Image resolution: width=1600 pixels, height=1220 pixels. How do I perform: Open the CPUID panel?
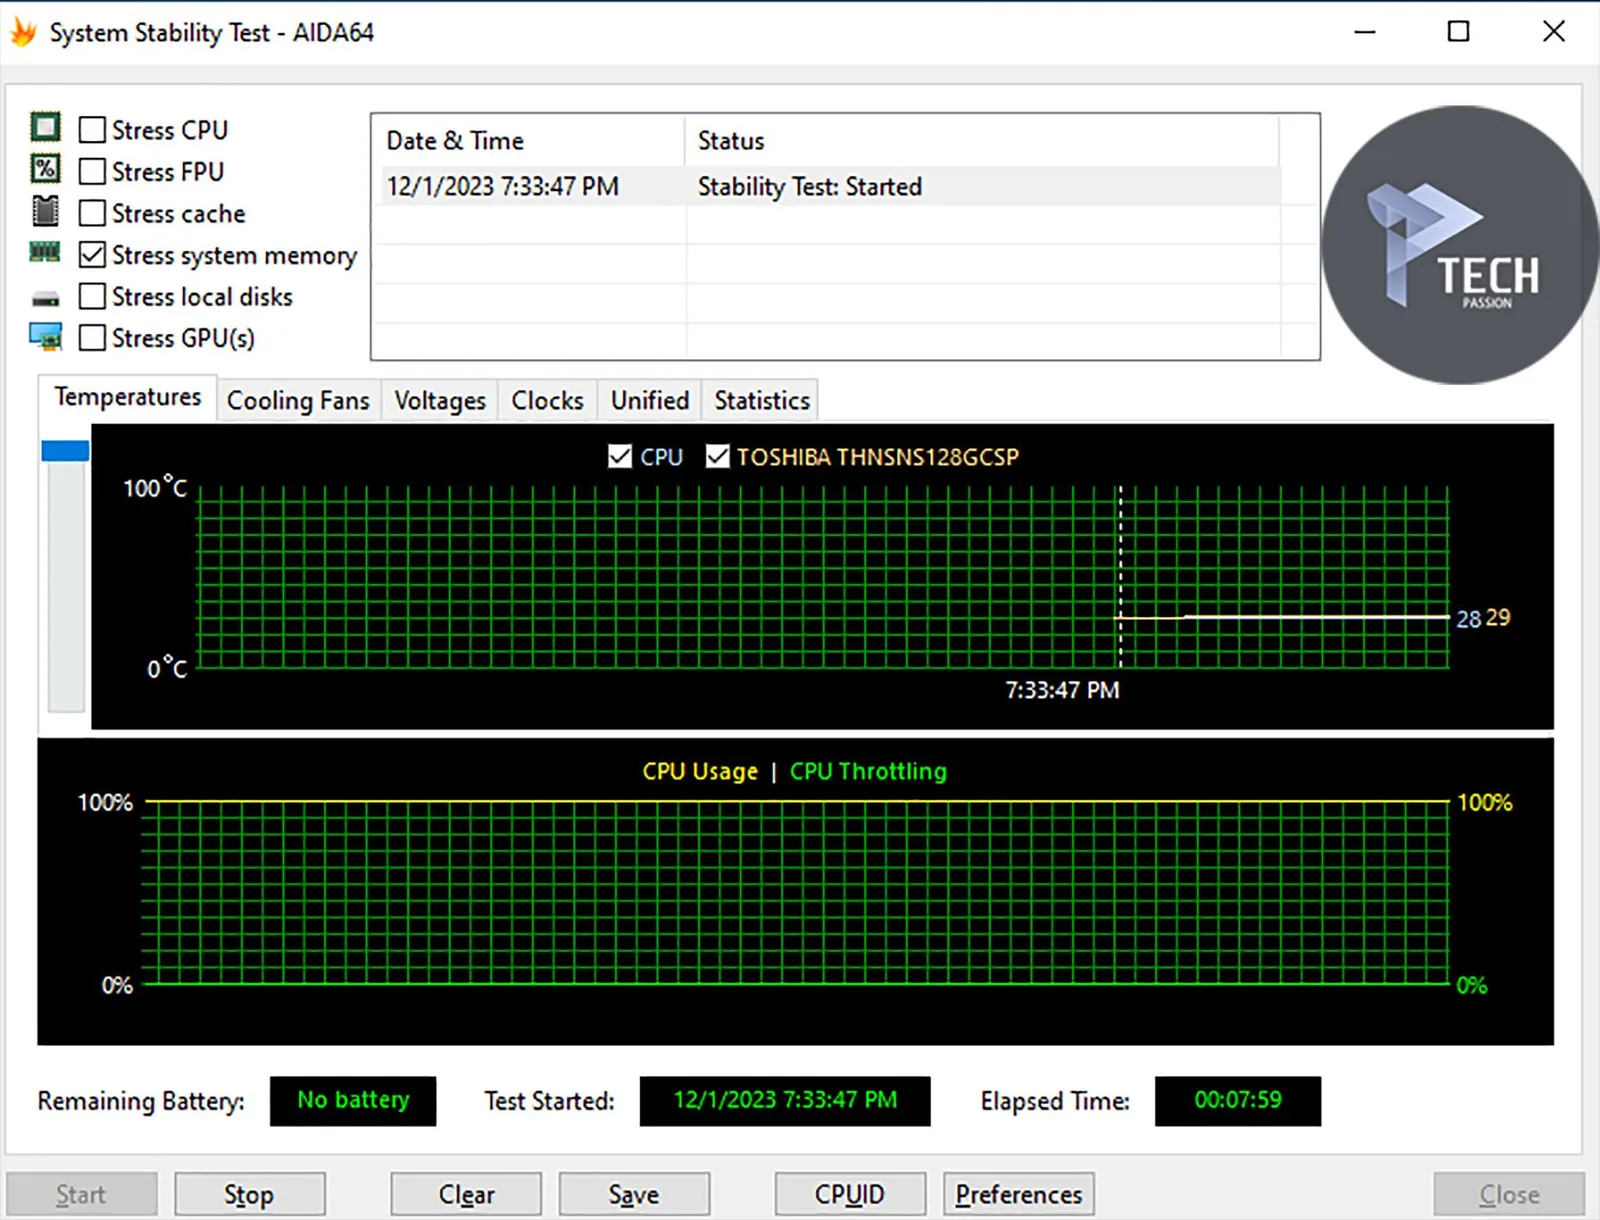850,1195
